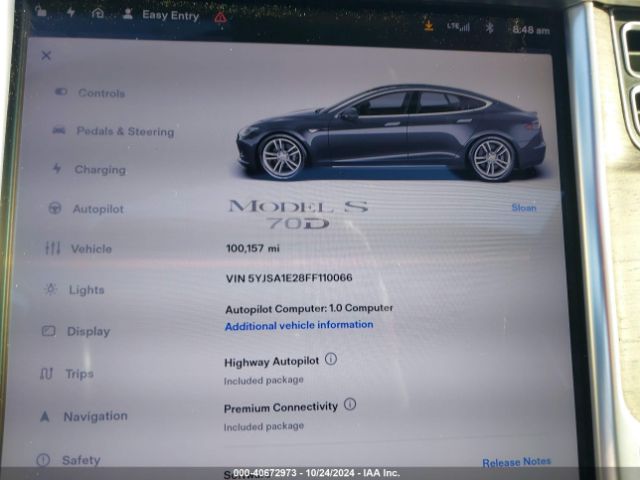Tap the 8:48 am clock
The image size is (640, 480).
tap(531, 30)
